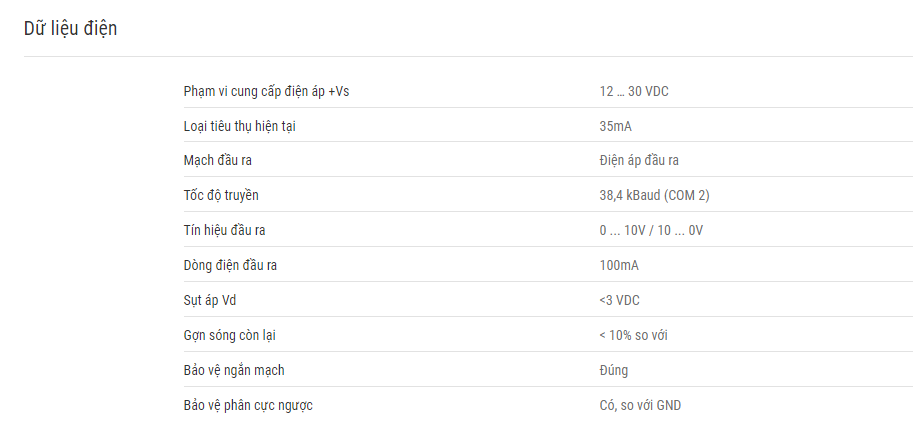Select the 'Sụt áp Vd' row label

point(210,300)
